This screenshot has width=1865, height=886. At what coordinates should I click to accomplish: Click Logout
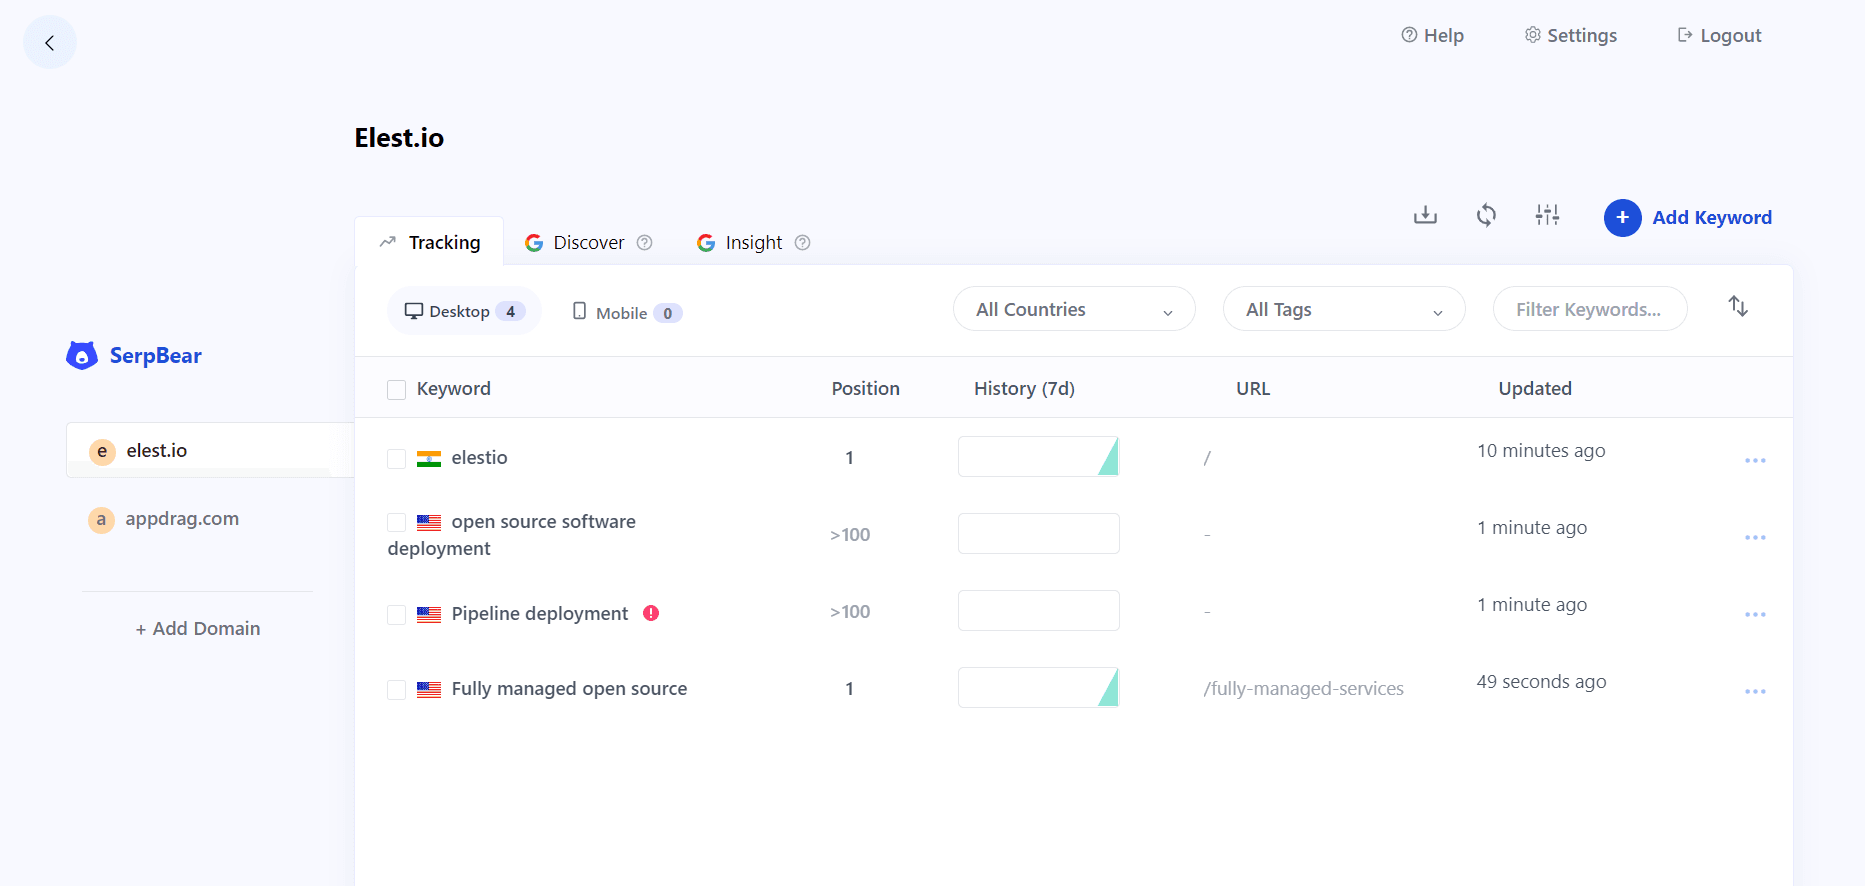[x=1719, y=36]
